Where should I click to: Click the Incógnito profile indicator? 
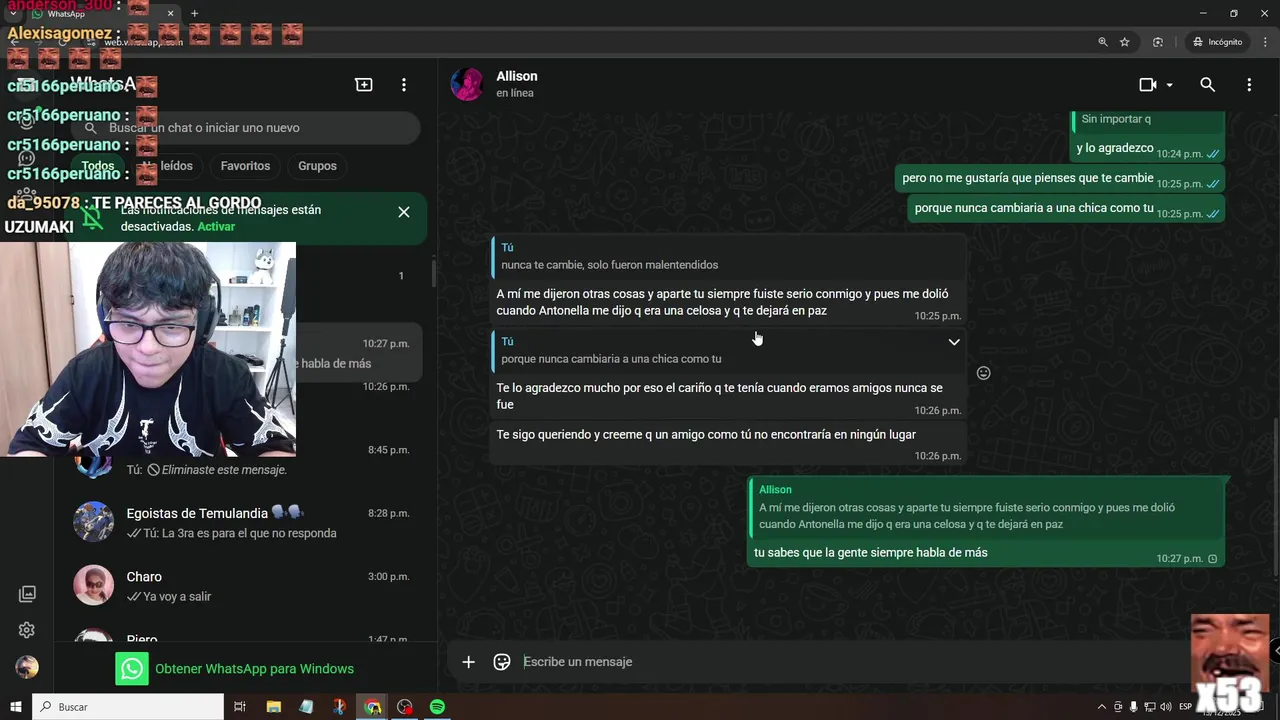click(1217, 42)
